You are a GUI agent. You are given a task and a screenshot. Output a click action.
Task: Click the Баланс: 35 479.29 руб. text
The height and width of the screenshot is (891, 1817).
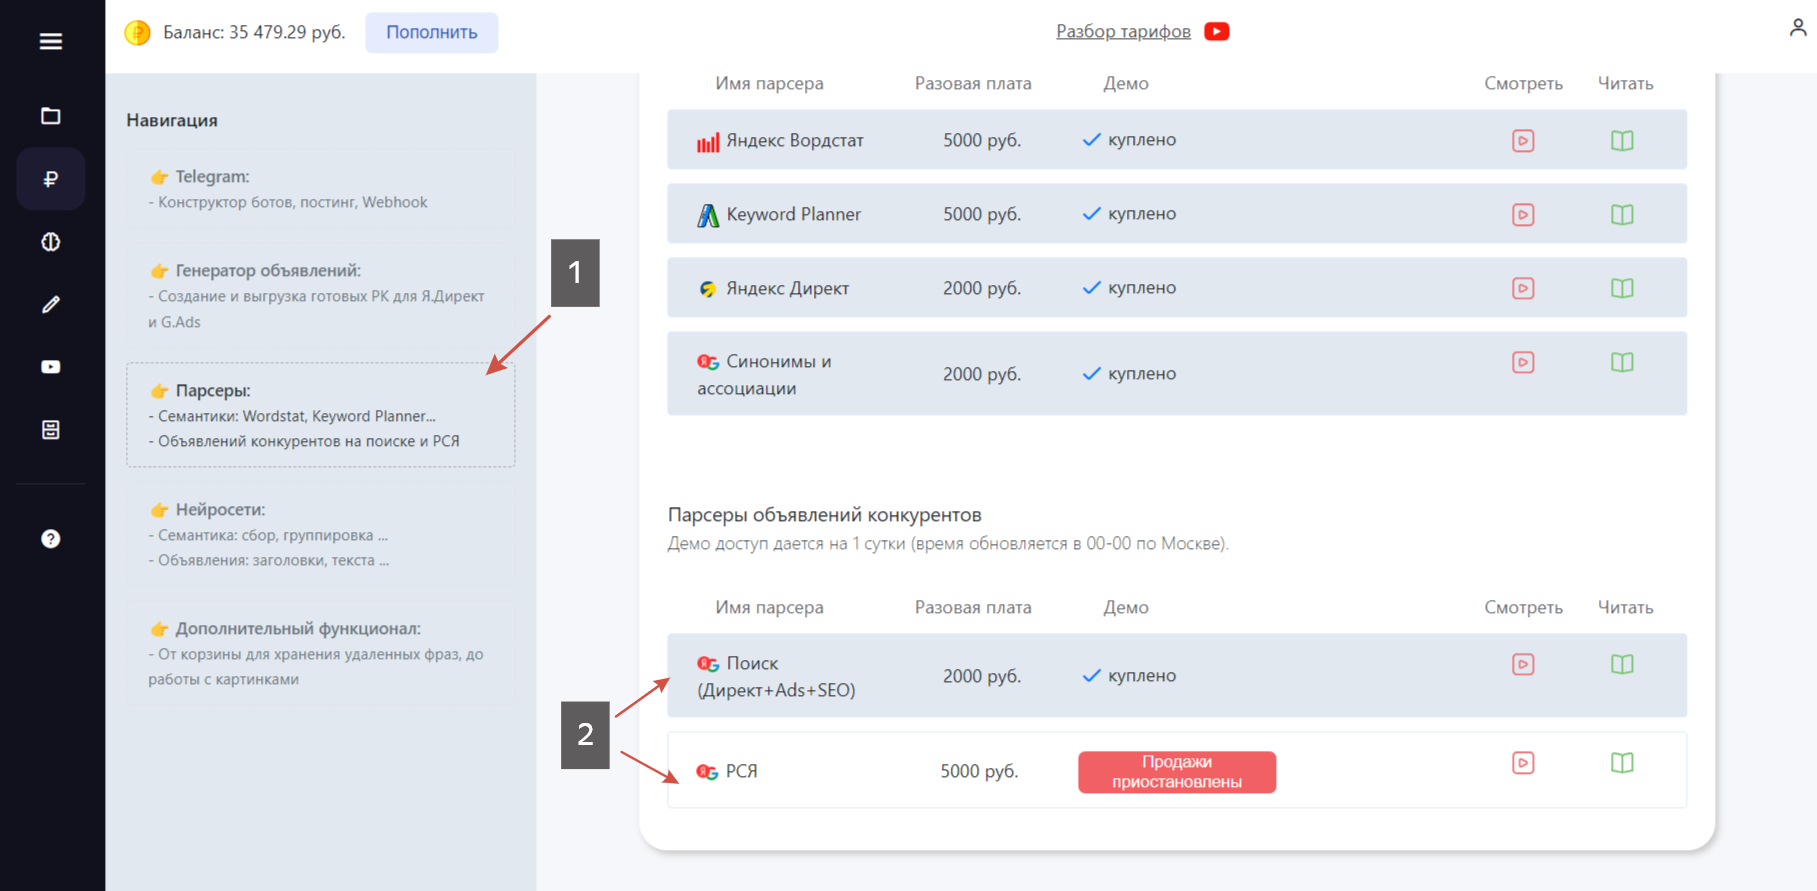pos(254,33)
